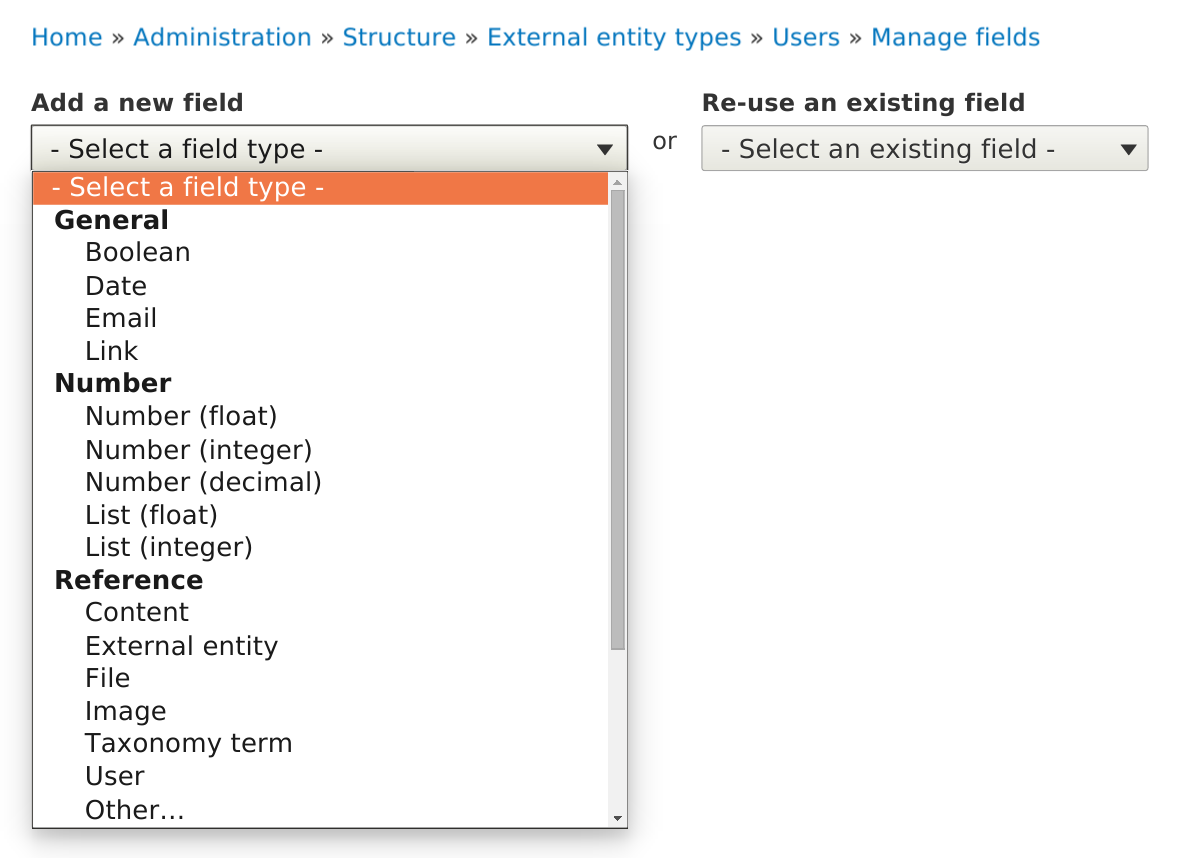Image resolution: width=1184 pixels, height=858 pixels.
Task: Expand the existing field dropdown arrow
Action: (1129, 148)
